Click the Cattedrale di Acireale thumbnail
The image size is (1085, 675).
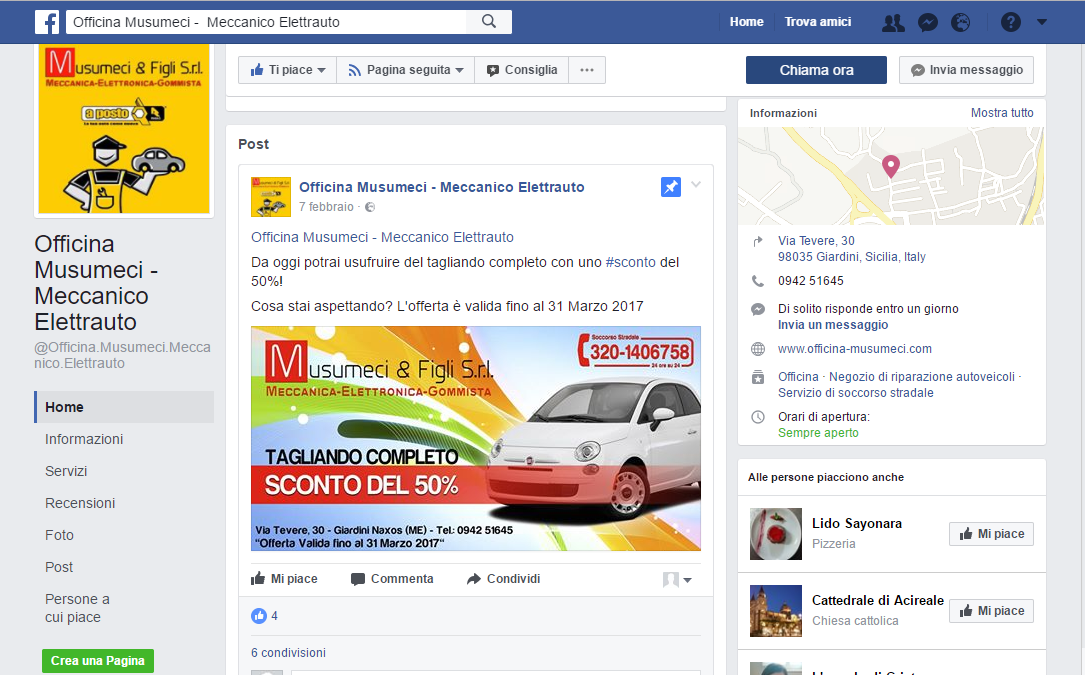tap(776, 611)
